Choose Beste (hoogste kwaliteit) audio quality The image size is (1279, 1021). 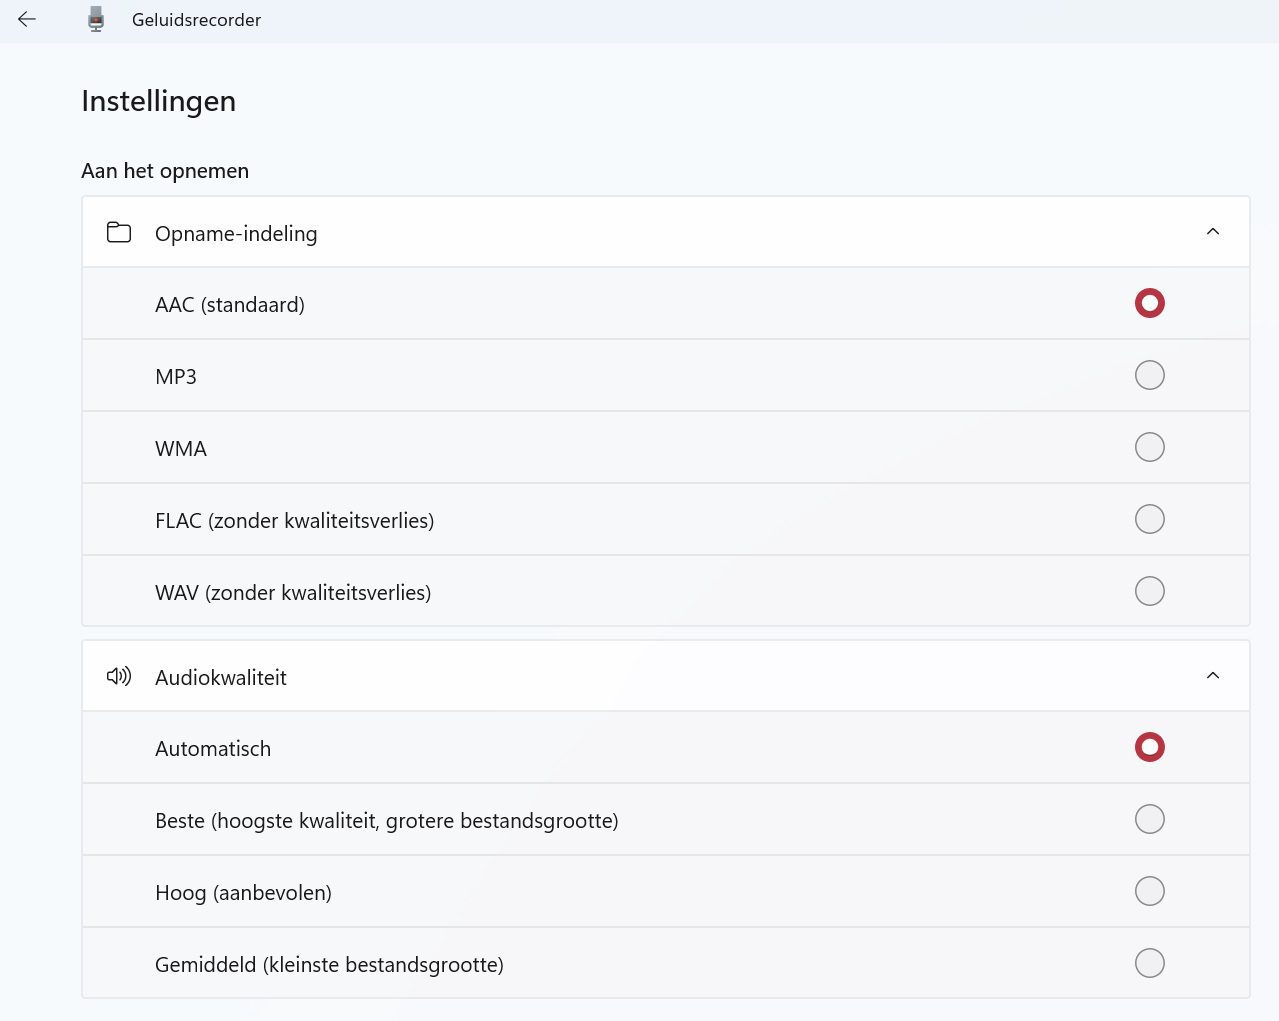tap(1149, 819)
